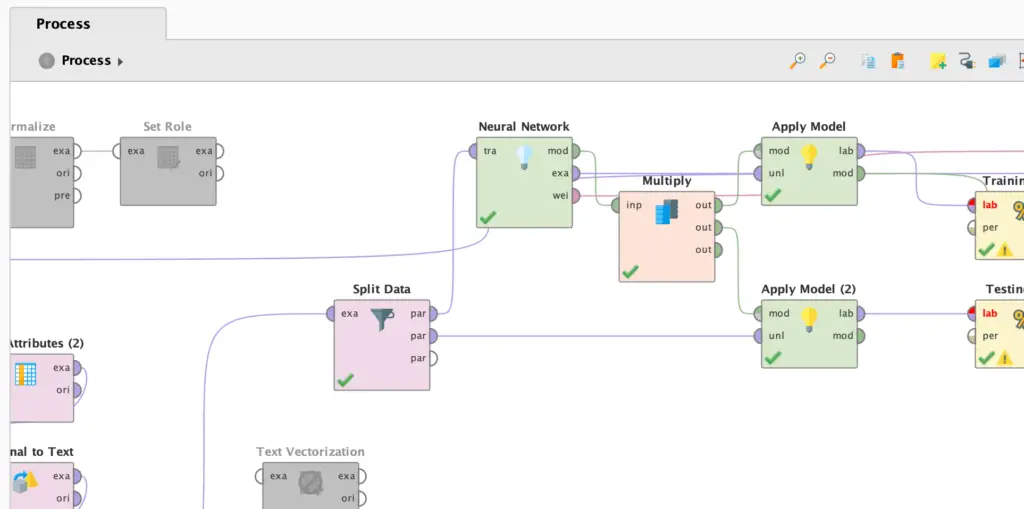Viewport: 1024px width, 509px height.
Task: Select the Multiply operator's blue stack icon
Action: tap(667, 212)
